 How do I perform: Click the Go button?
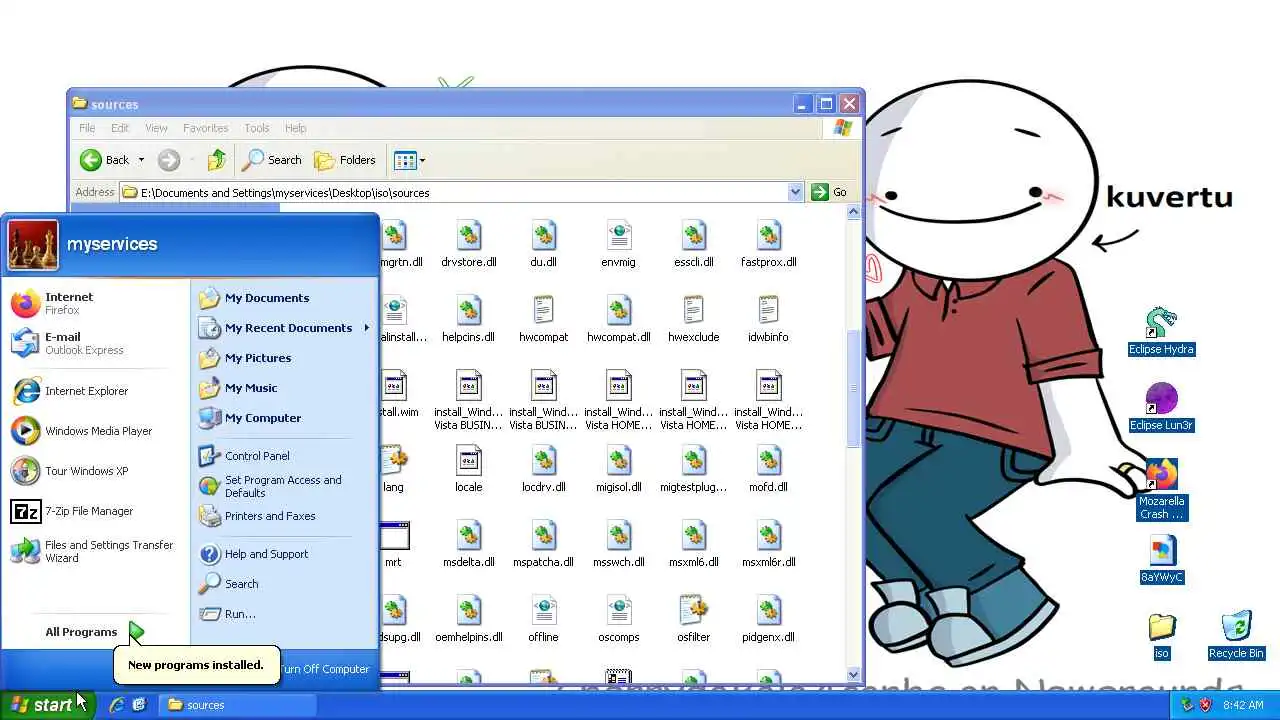pyautogui.click(x=830, y=192)
